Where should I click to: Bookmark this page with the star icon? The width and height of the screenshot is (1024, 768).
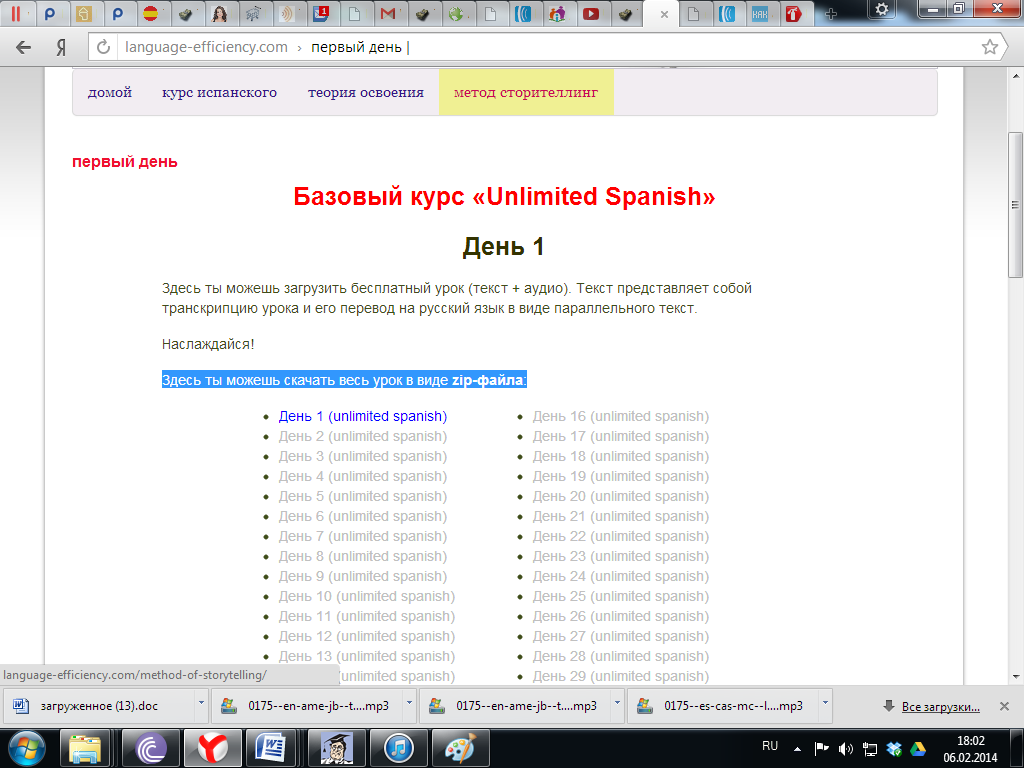[x=990, y=47]
